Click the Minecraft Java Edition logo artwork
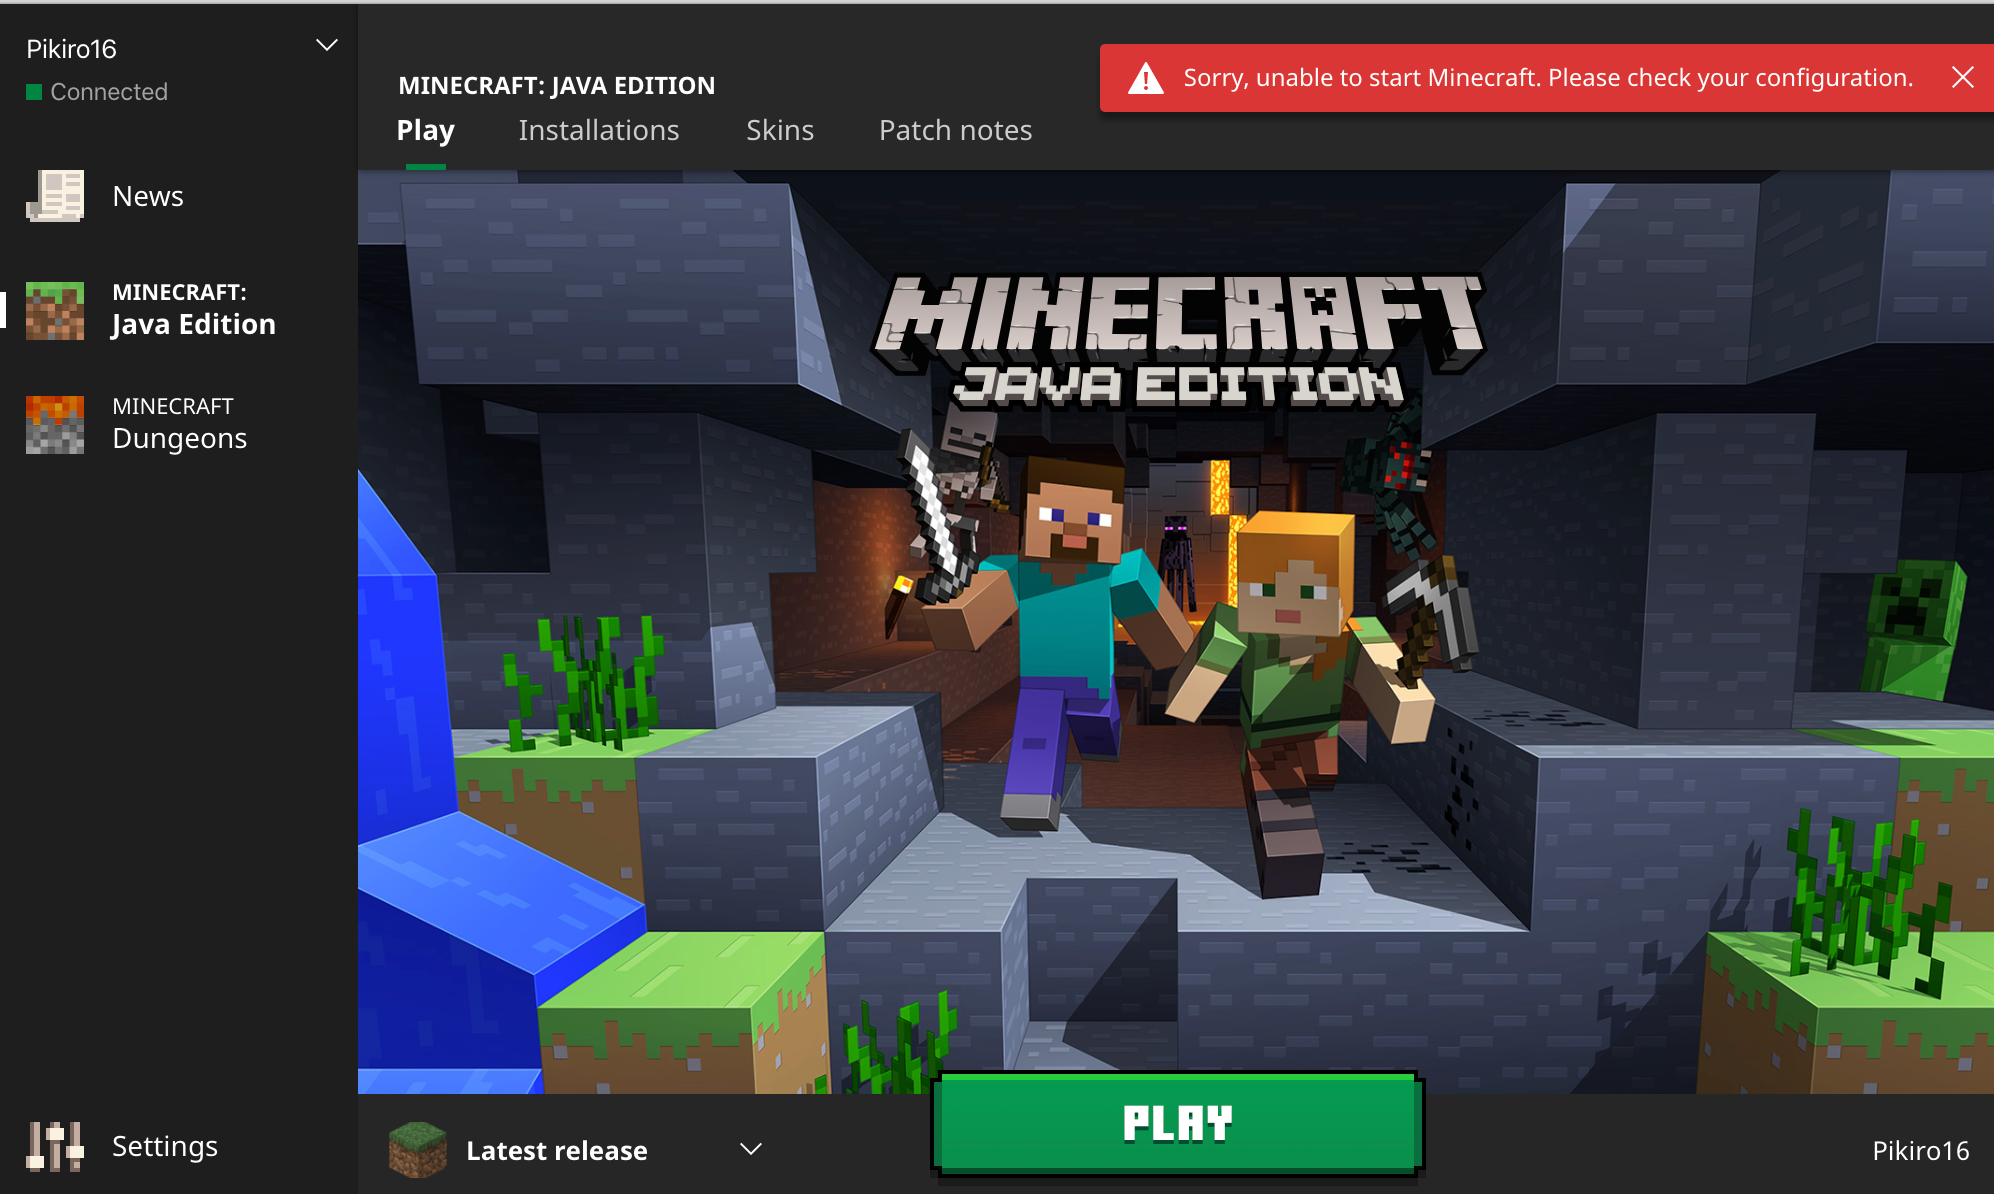This screenshot has width=1994, height=1194. (1178, 340)
